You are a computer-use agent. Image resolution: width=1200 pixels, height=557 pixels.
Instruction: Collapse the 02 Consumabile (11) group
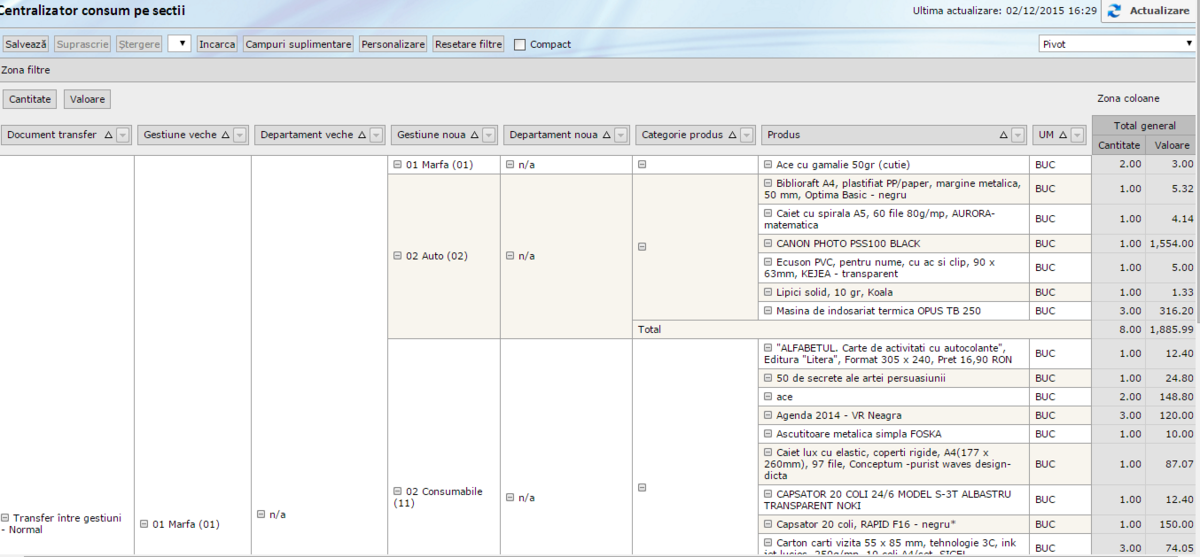pos(397,492)
